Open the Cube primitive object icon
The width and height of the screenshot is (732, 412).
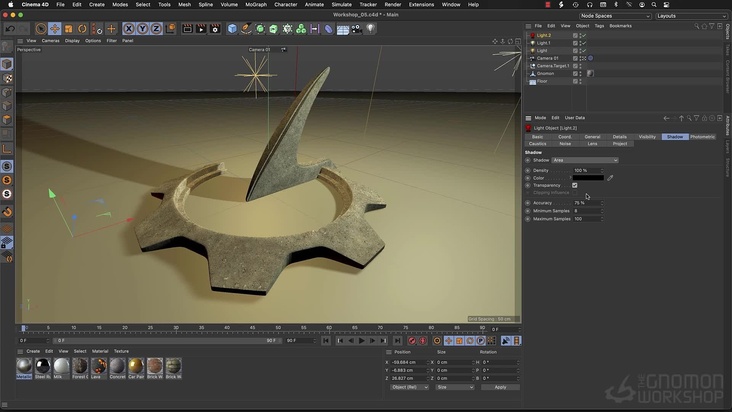(x=232, y=29)
